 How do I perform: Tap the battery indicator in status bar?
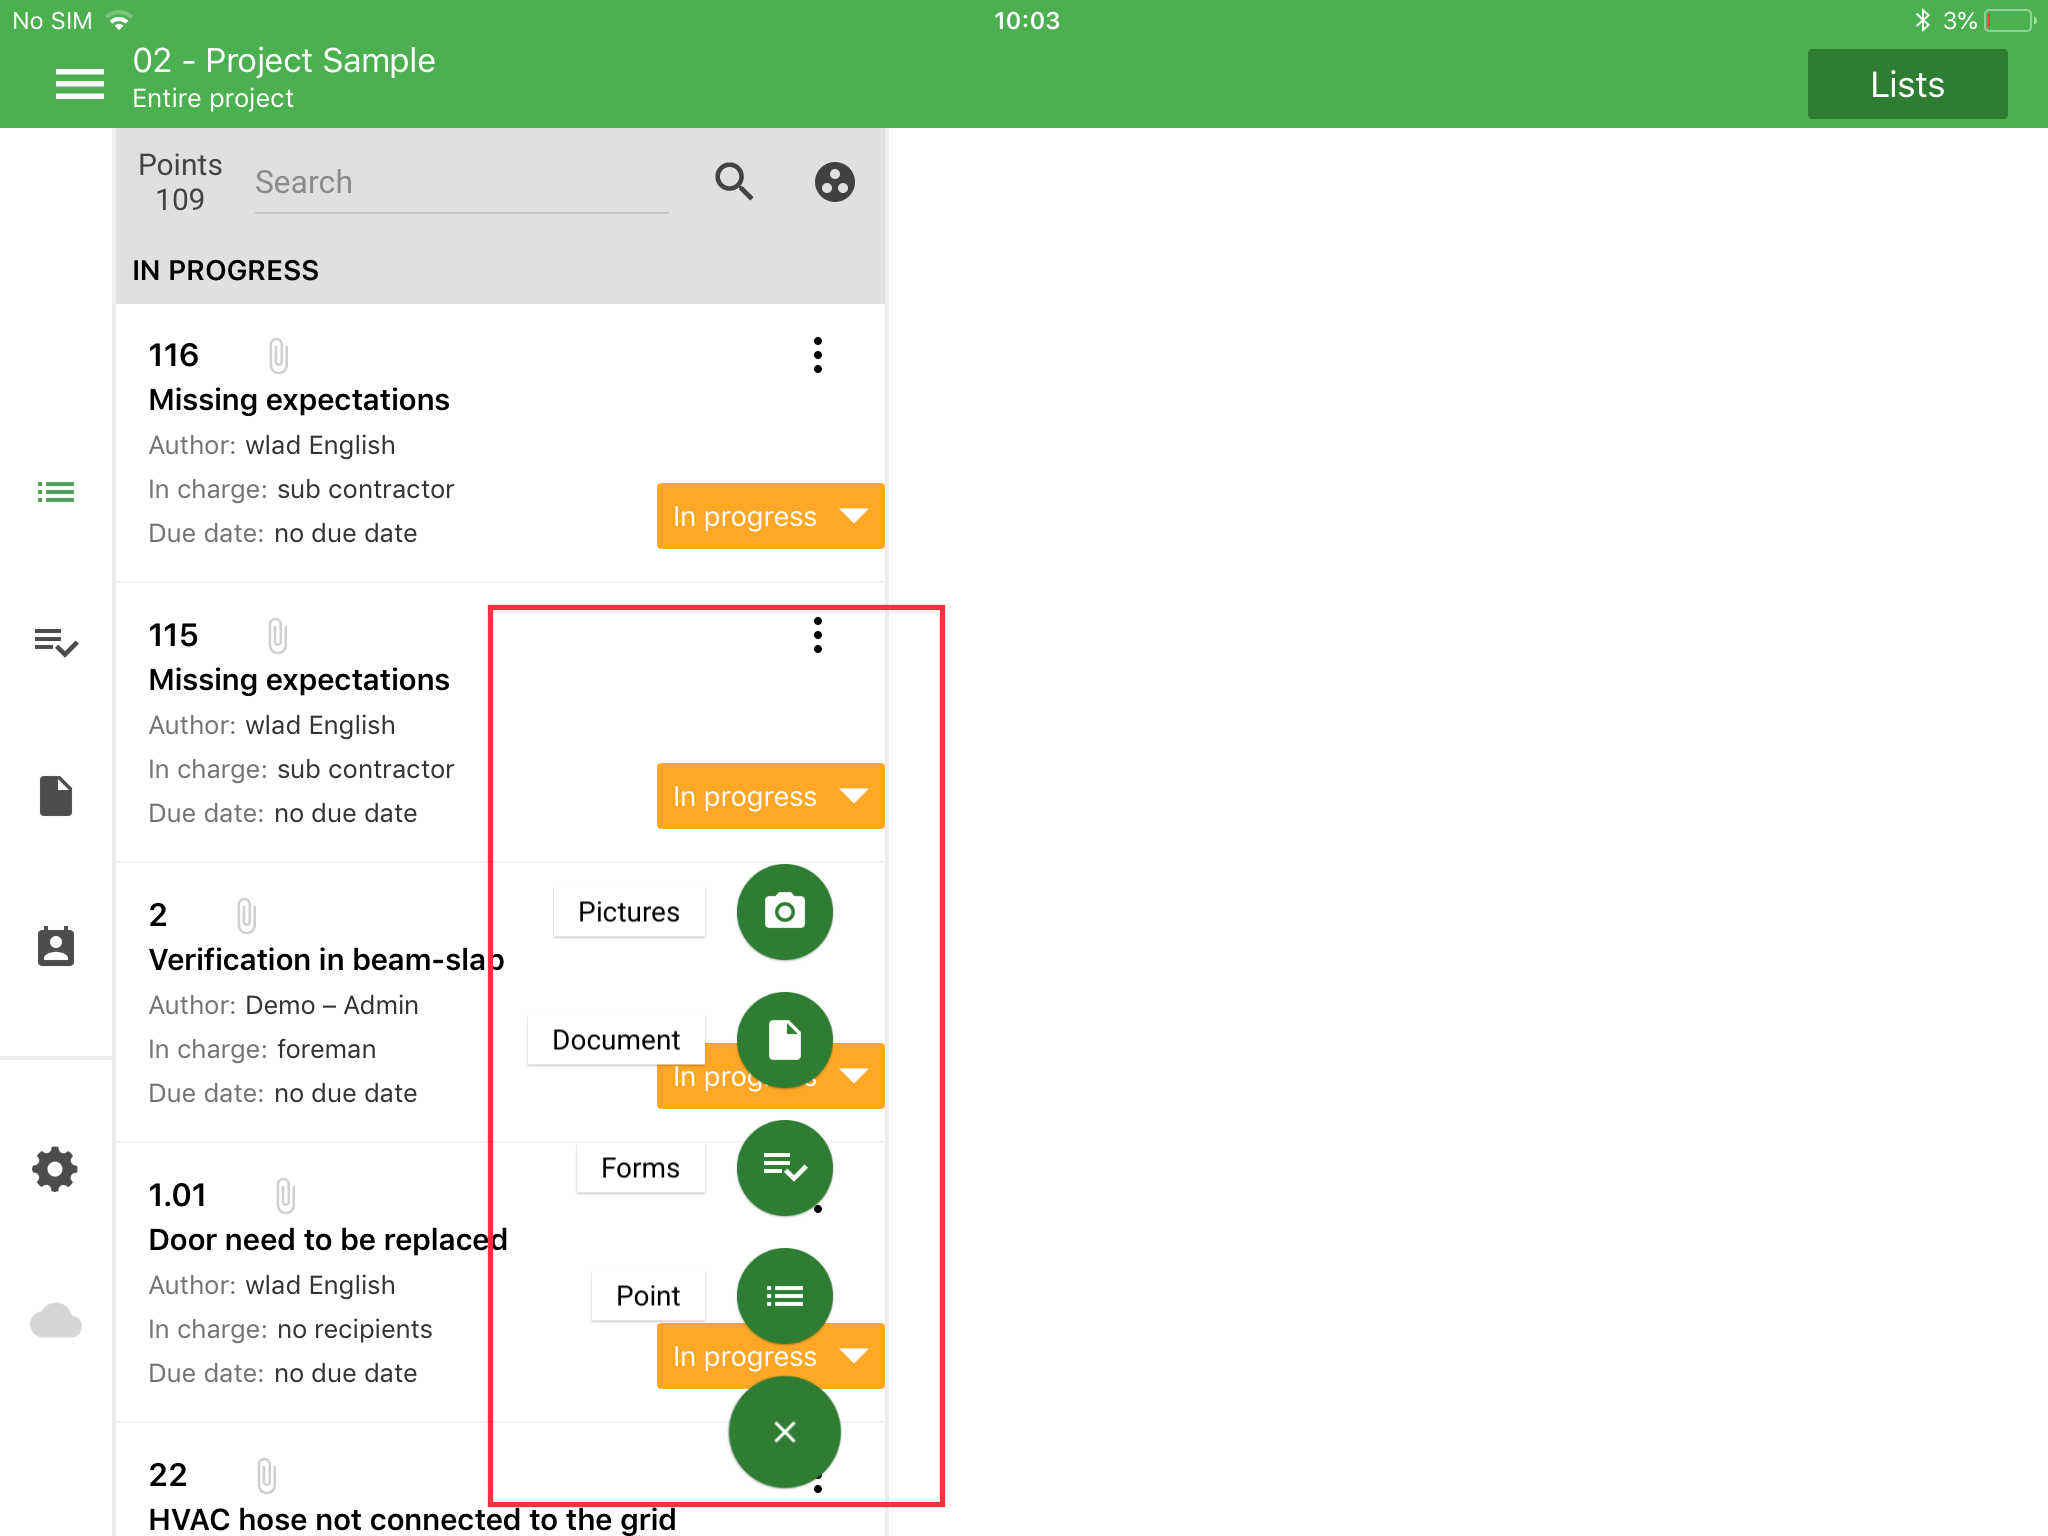point(2010,21)
